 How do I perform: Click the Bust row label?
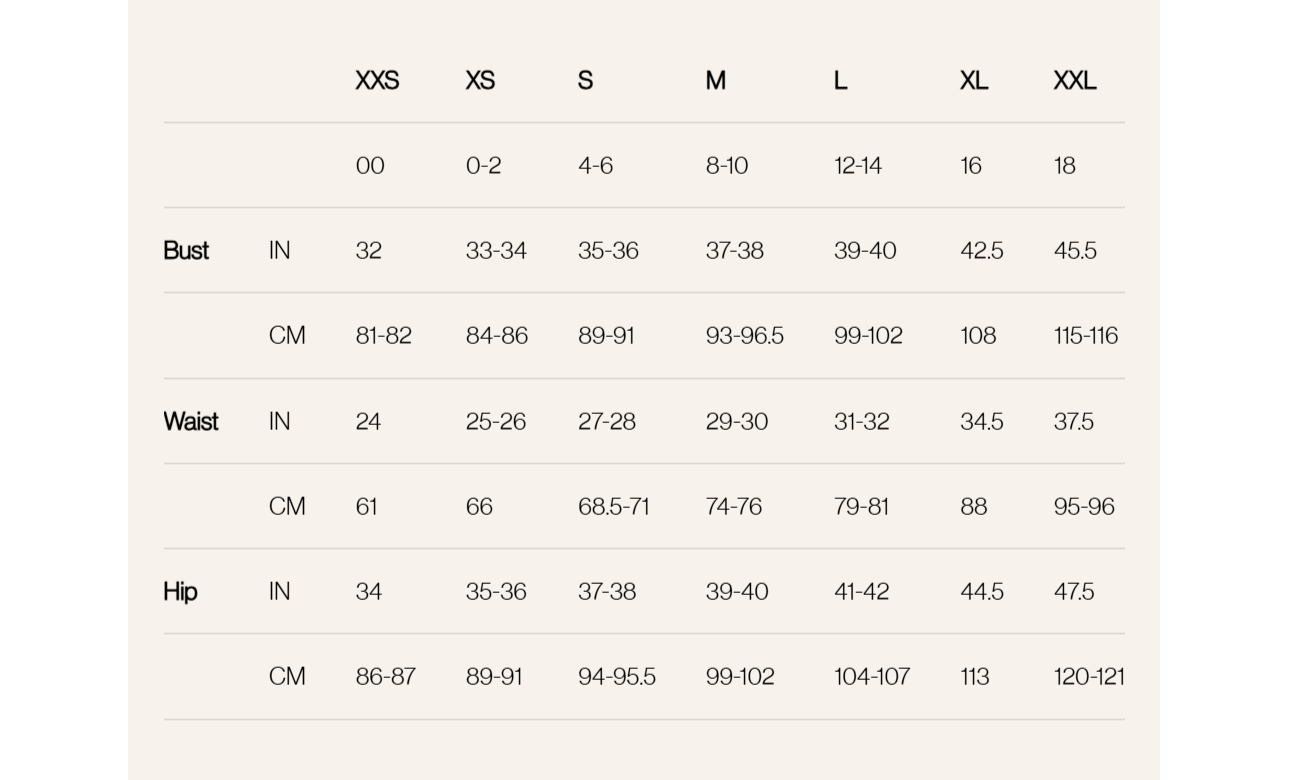pos(186,251)
